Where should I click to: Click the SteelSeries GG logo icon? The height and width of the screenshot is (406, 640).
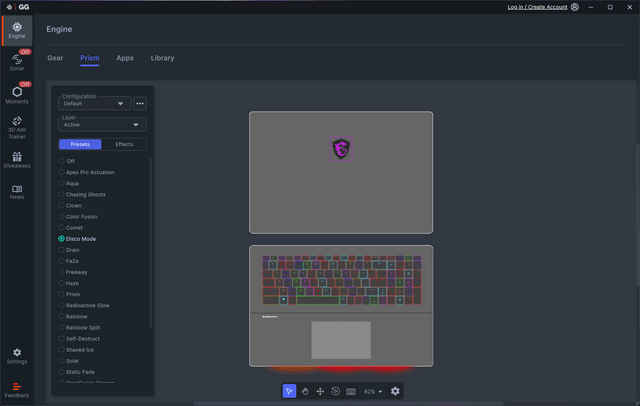(9, 7)
